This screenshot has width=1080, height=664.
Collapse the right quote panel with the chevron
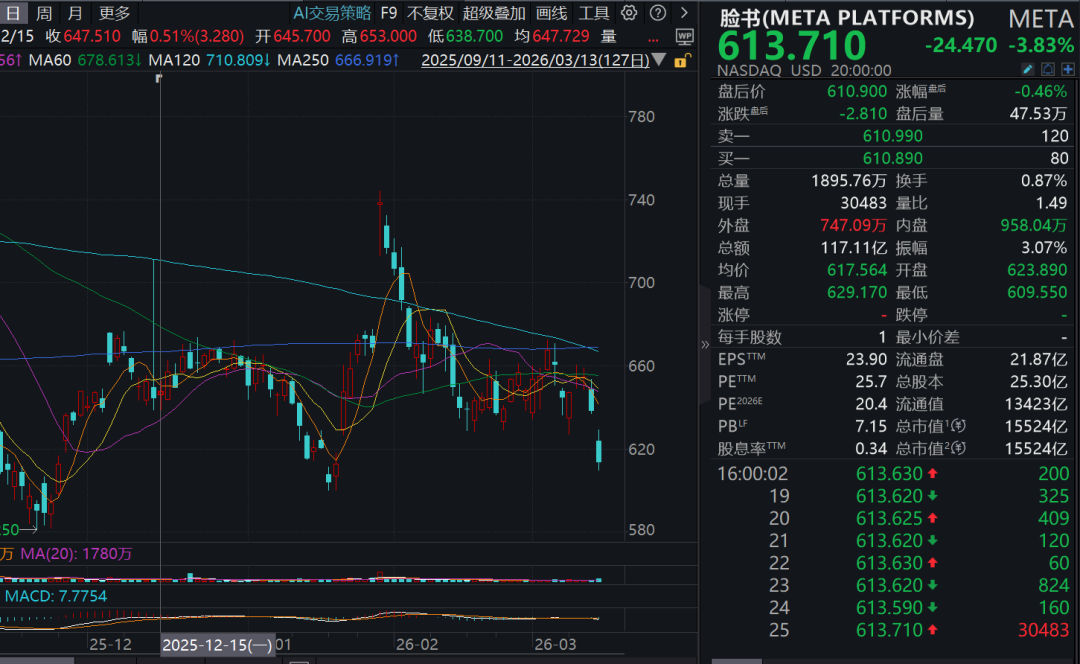click(705, 345)
